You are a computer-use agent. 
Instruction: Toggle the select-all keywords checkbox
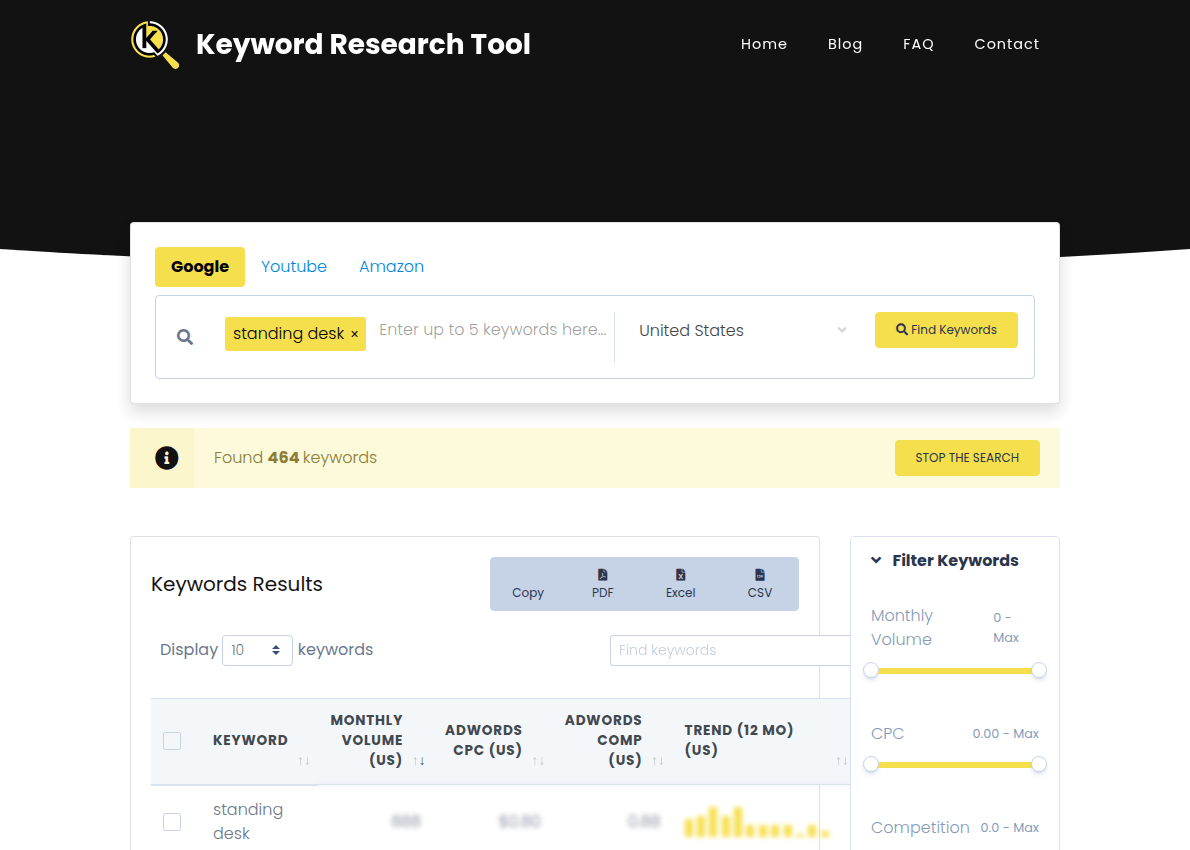172,741
